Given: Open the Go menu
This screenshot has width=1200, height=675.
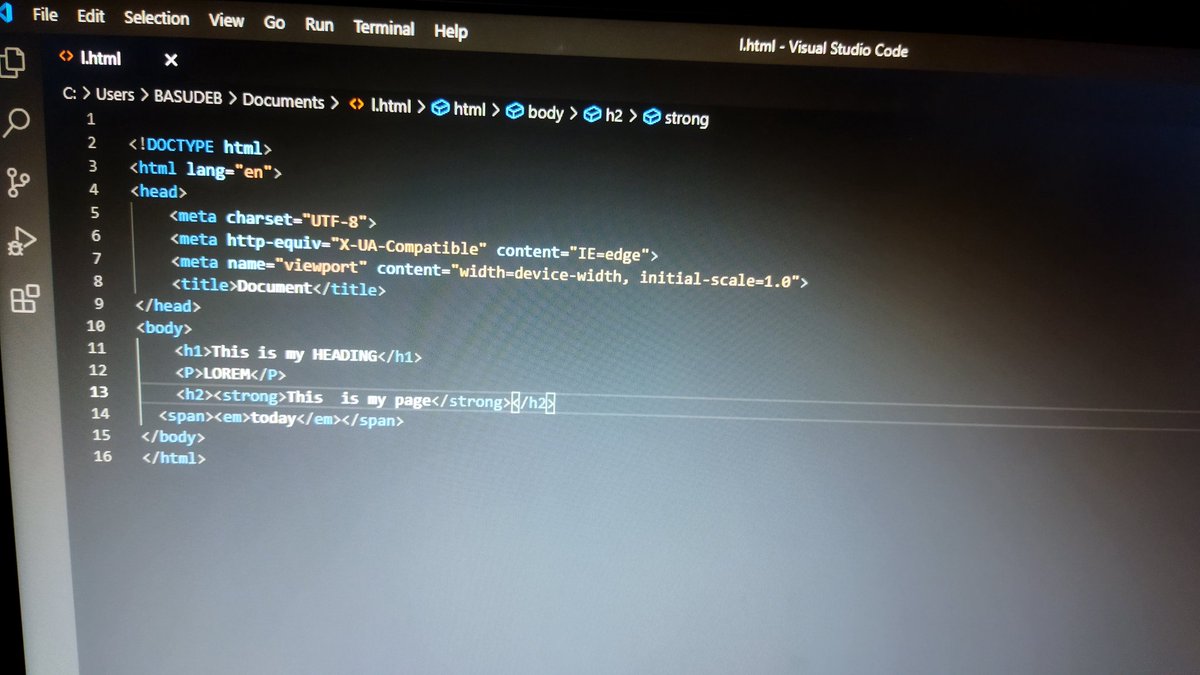Looking at the screenshot, I should pyautogui.click(x=274, y=22).
